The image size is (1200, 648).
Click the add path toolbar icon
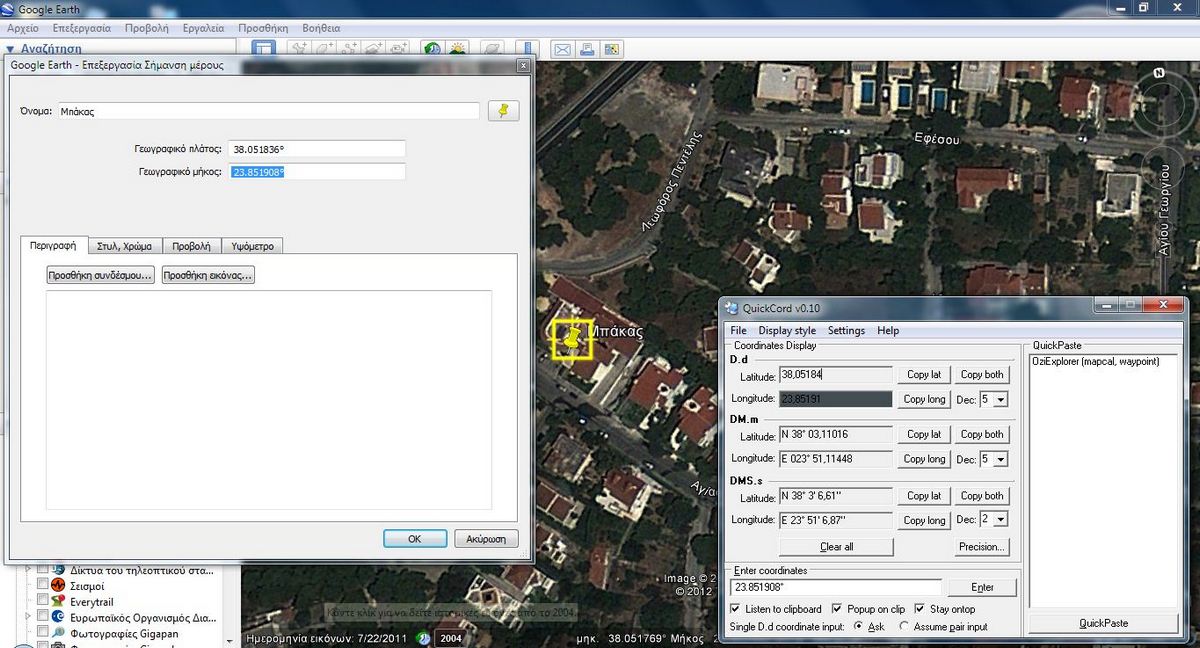coord(349,48)
